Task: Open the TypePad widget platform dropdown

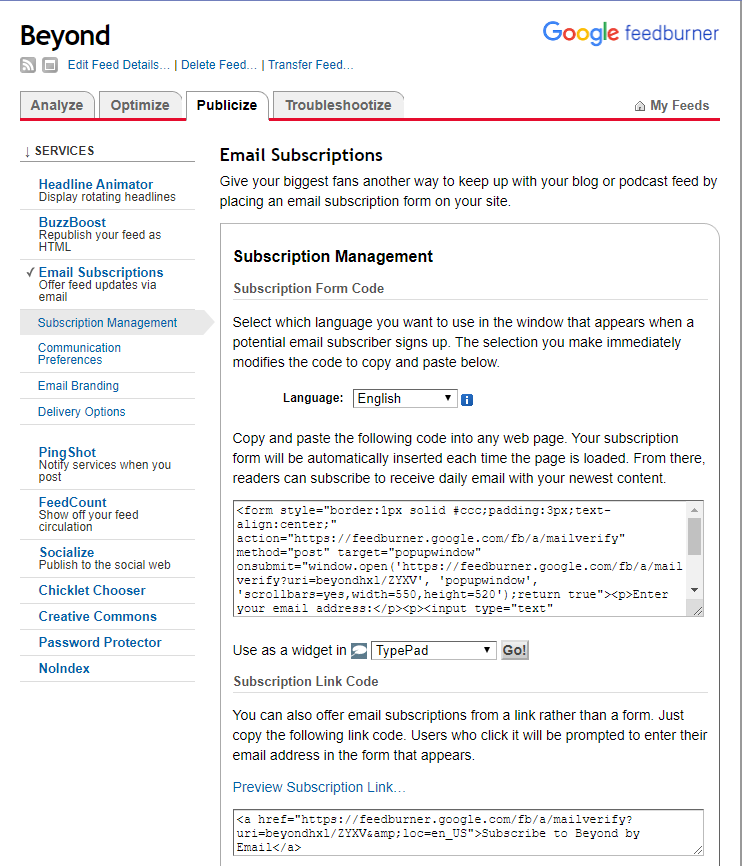Action: [433, 650]
